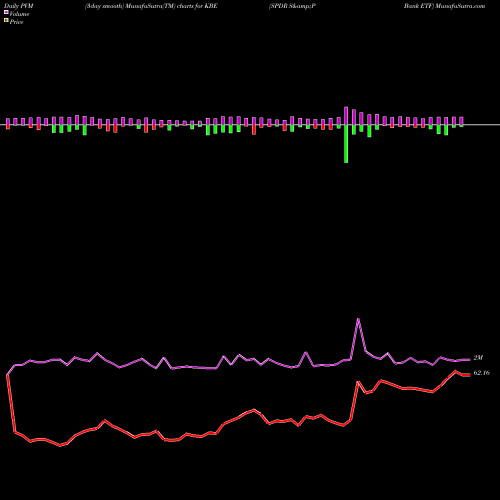Click the '2M' volume value label
This screenshot has width=500, height=500.
[478, 358]
